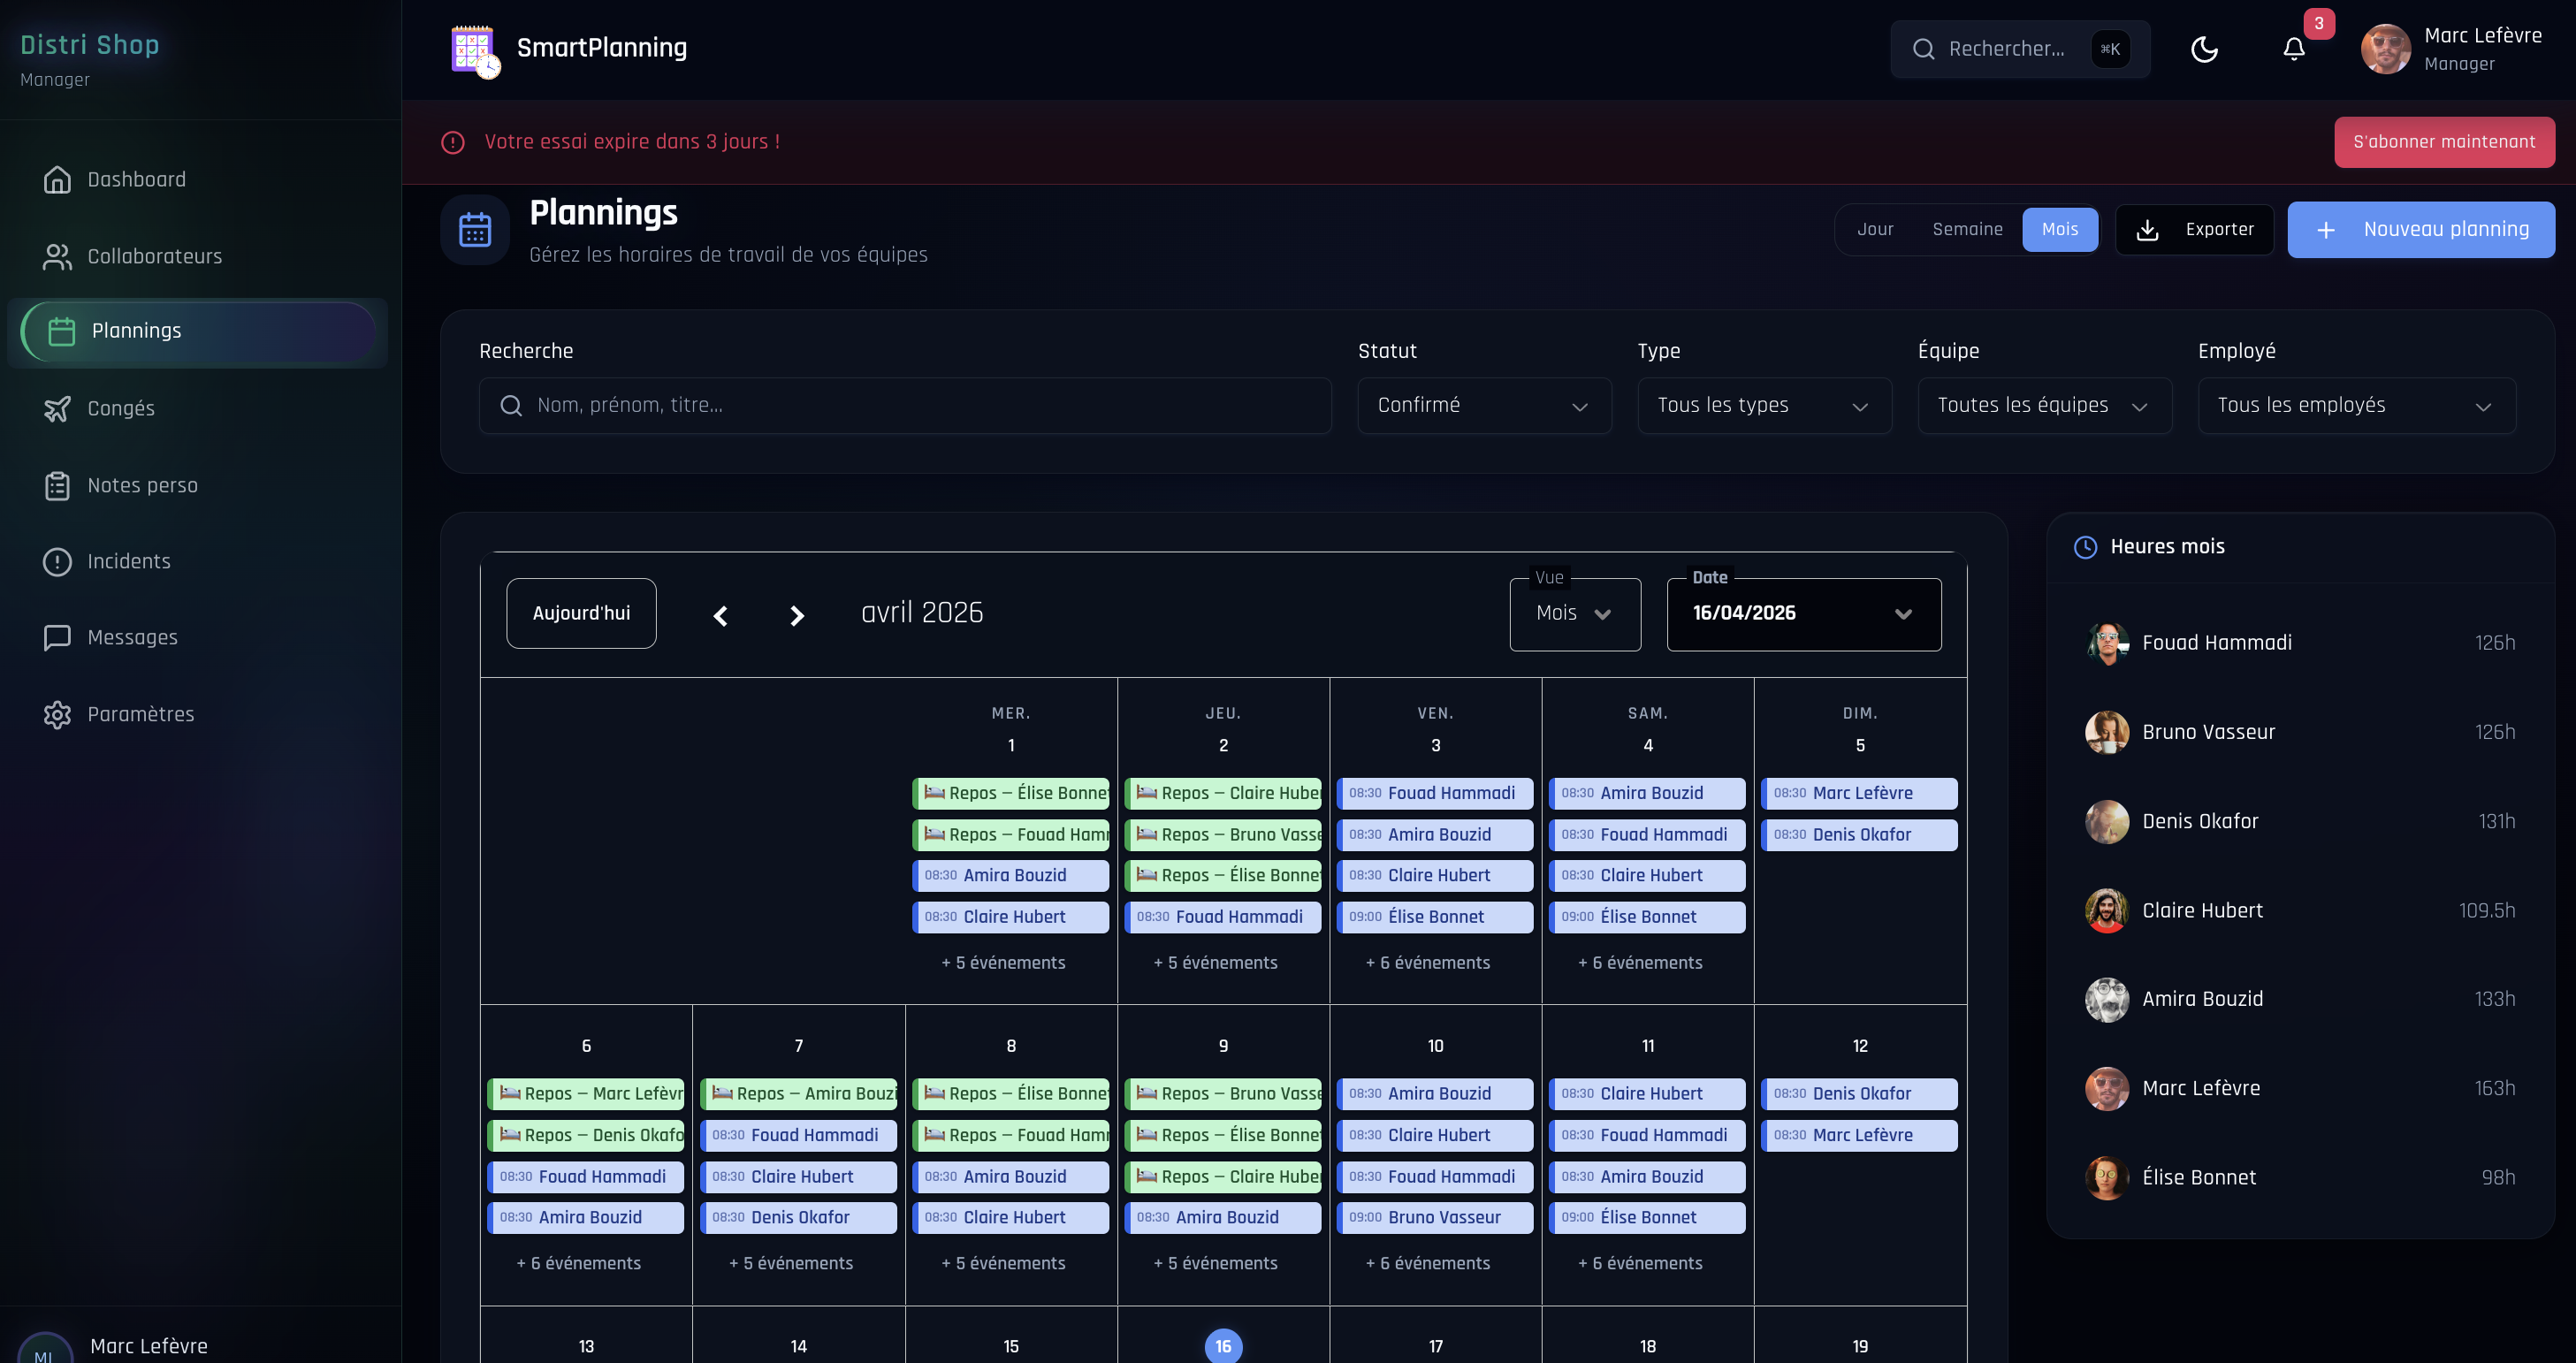2576x1363 pixels.
Task: Switch to the Jour view tab
Action: click(x=1875, y=230)
